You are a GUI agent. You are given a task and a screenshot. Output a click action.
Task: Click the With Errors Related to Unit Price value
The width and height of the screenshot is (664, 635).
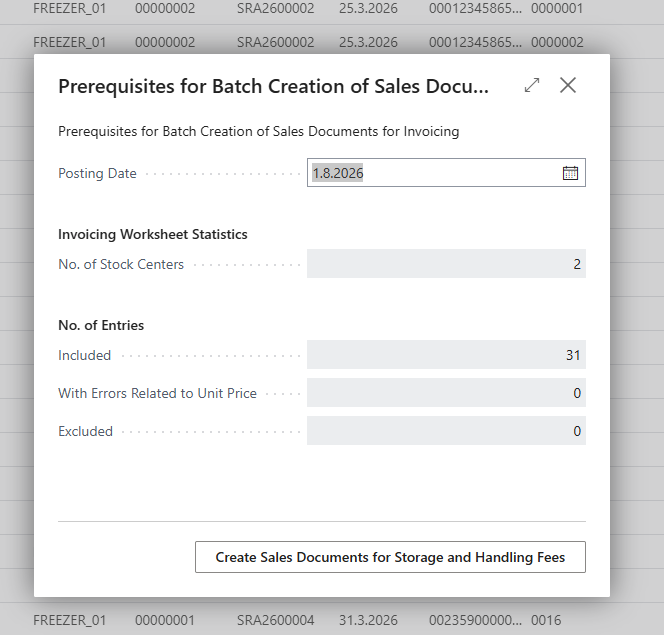(x=446, y=393)
